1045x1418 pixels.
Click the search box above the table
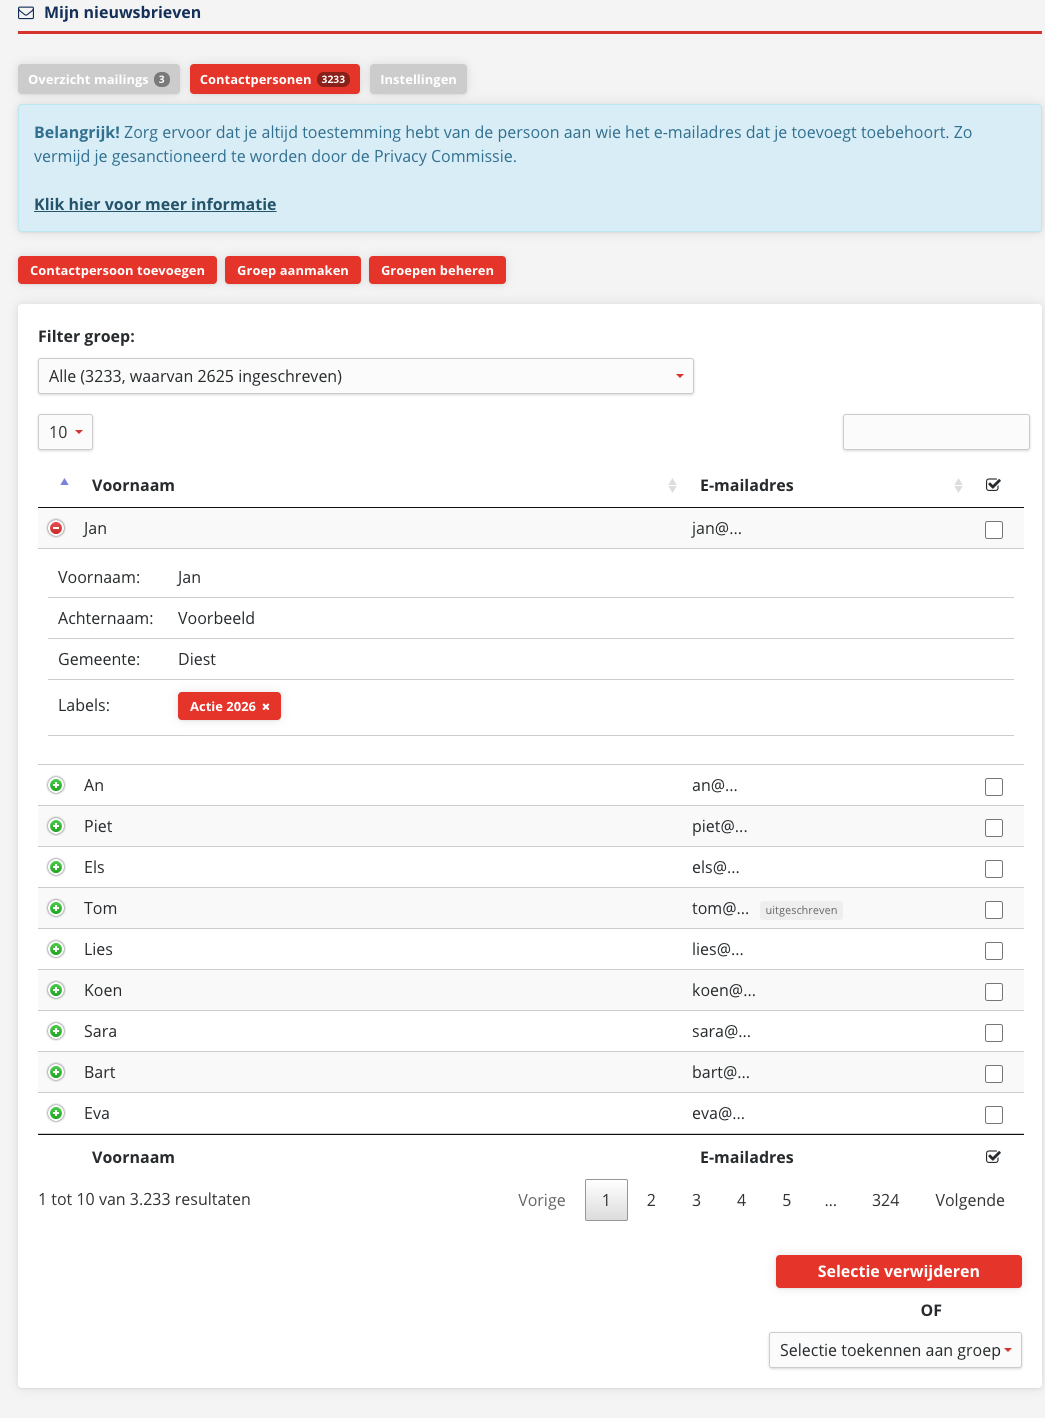[x=936, y=432]
